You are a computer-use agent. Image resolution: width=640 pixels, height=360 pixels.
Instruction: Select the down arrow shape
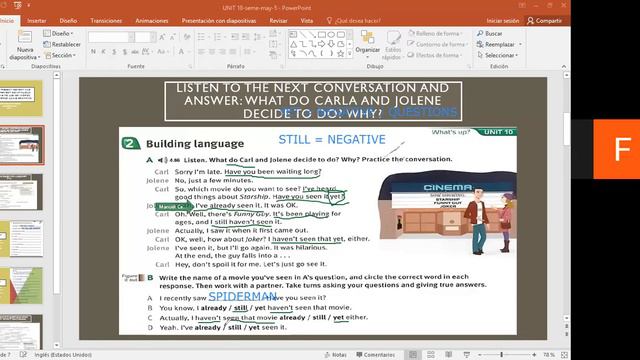point(331,44)
